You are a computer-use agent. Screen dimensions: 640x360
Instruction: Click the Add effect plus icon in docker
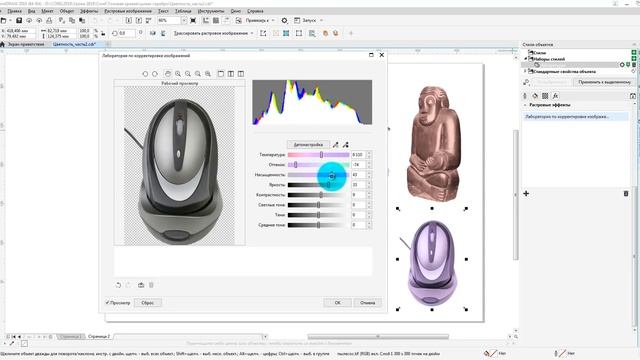pos(526,193)
